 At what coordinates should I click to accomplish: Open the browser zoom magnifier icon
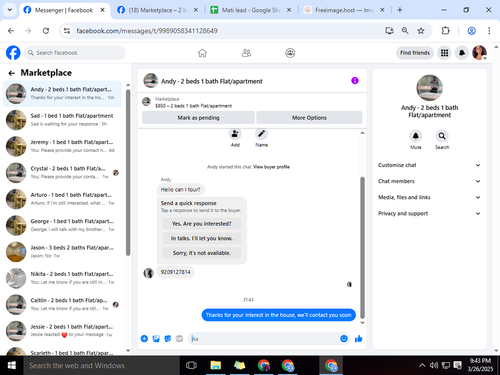click(x=405, y=31)
